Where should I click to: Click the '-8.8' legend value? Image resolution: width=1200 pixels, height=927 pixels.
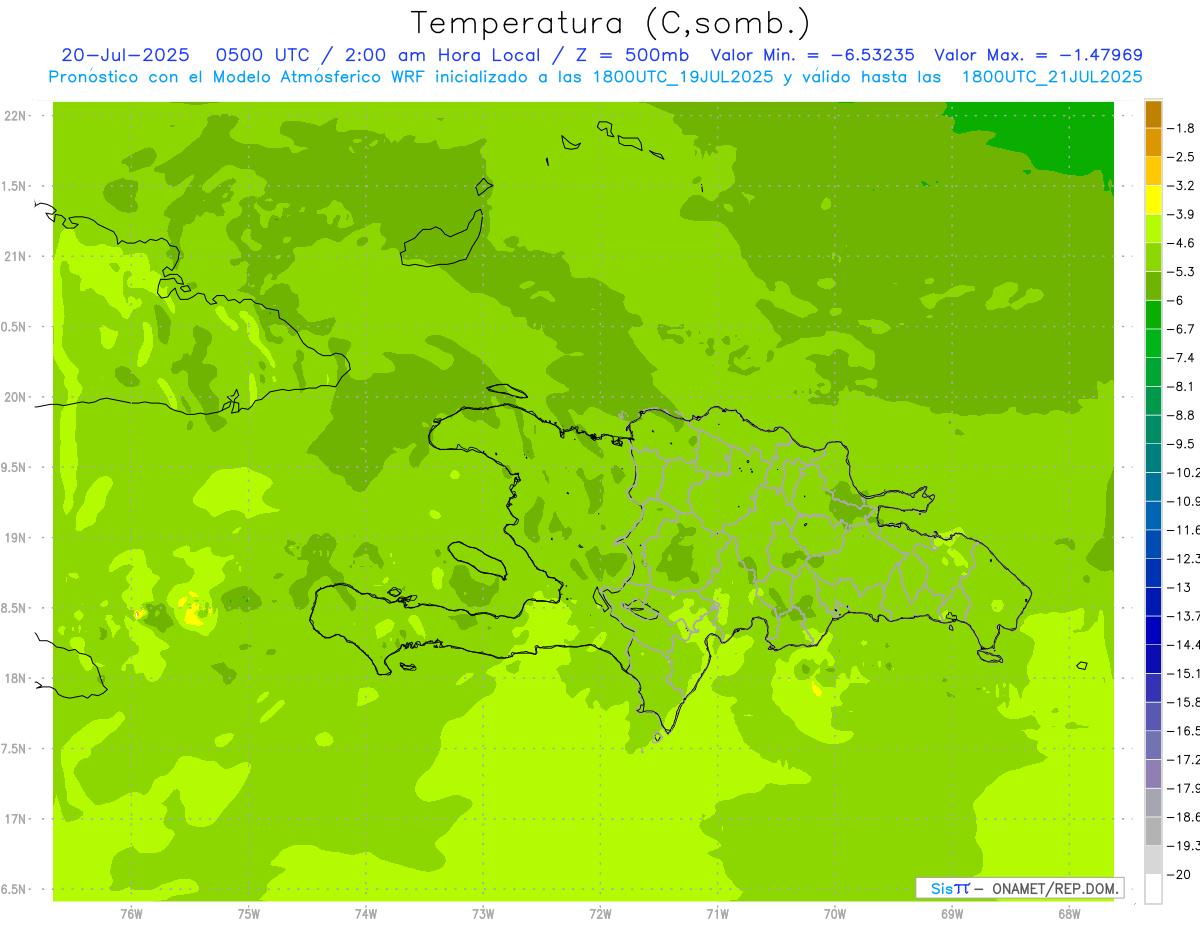pyautogui.click(x=1182, y=415)
